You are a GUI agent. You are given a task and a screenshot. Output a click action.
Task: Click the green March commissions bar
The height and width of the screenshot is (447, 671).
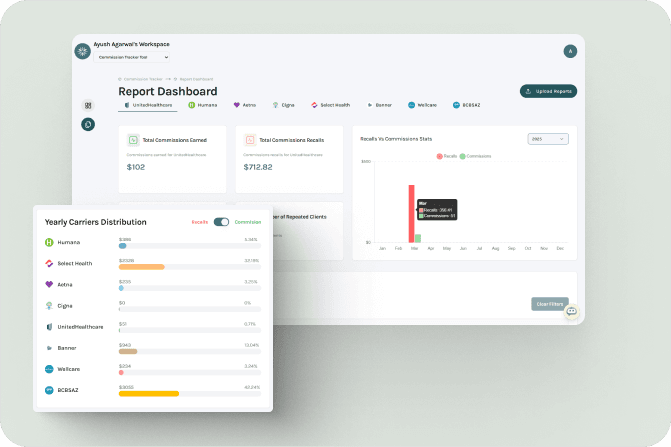[x=418, y=239]
